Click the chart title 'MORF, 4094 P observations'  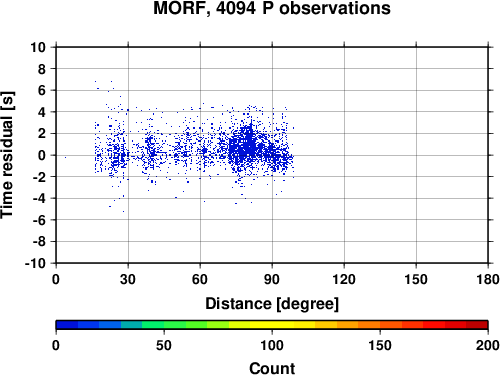pyautogui.click(x=272, y=8)
